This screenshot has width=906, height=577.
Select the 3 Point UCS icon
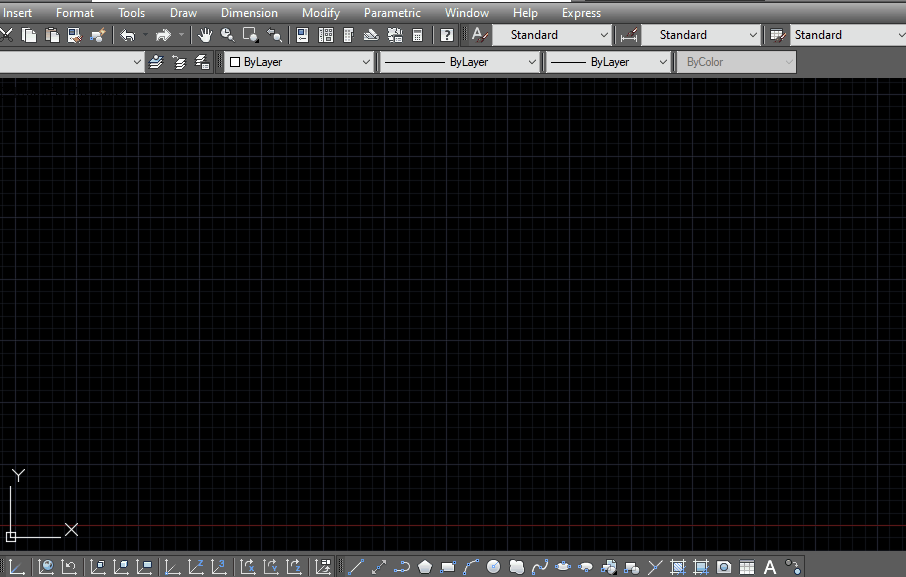coord(218,567)
